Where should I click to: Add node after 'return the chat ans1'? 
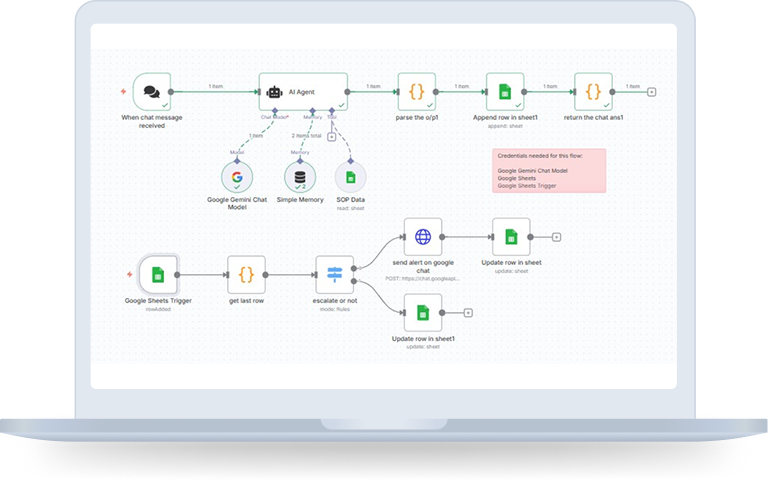pyautogui.click(x=652, y=91)
